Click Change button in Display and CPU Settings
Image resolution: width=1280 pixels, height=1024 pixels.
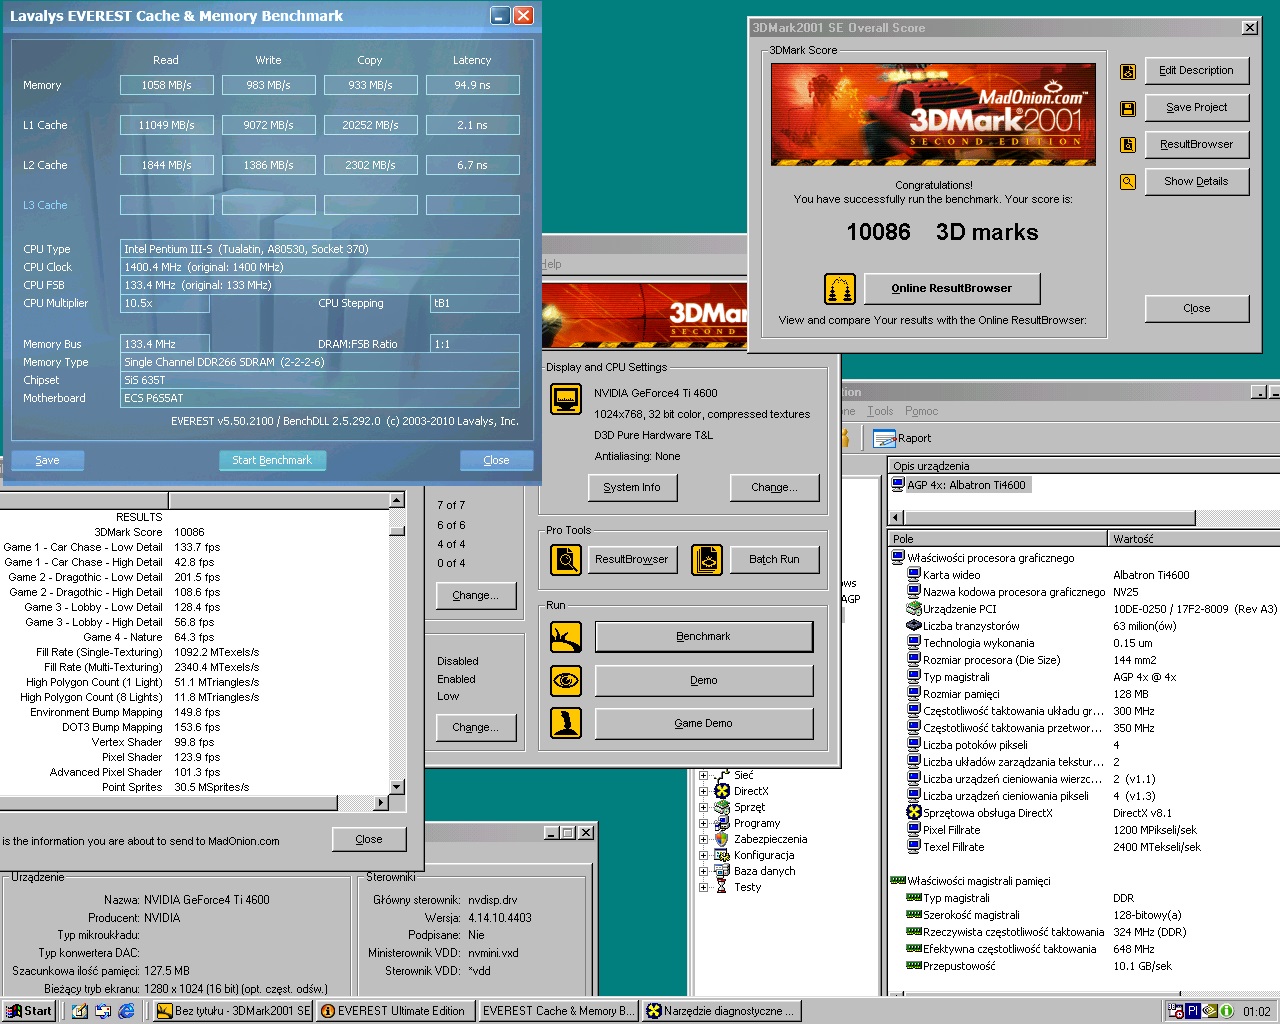(774, 487)
